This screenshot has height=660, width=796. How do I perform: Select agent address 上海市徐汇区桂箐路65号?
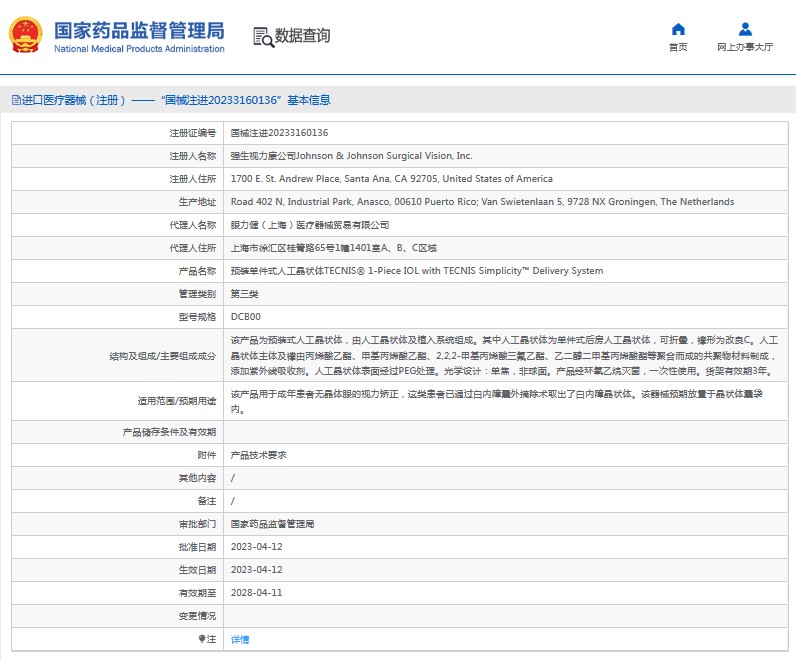334,248
